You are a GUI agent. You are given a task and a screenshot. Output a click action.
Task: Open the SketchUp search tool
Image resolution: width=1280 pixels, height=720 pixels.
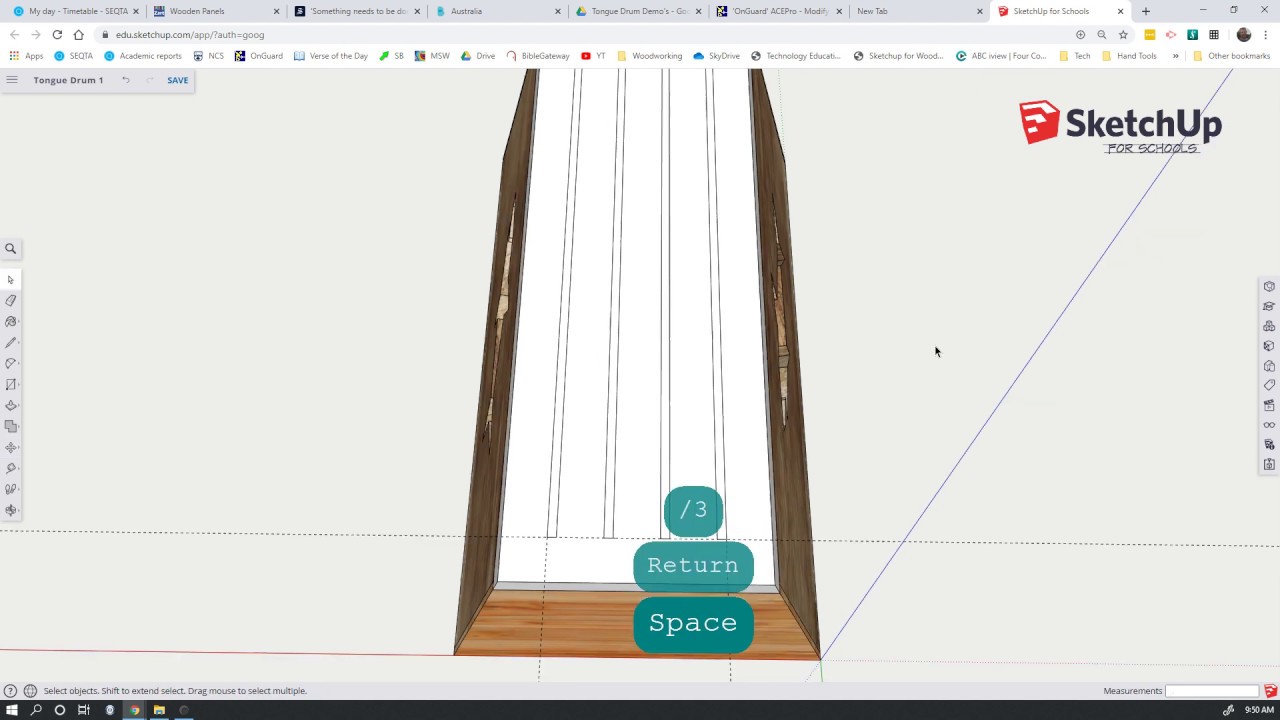11,249
